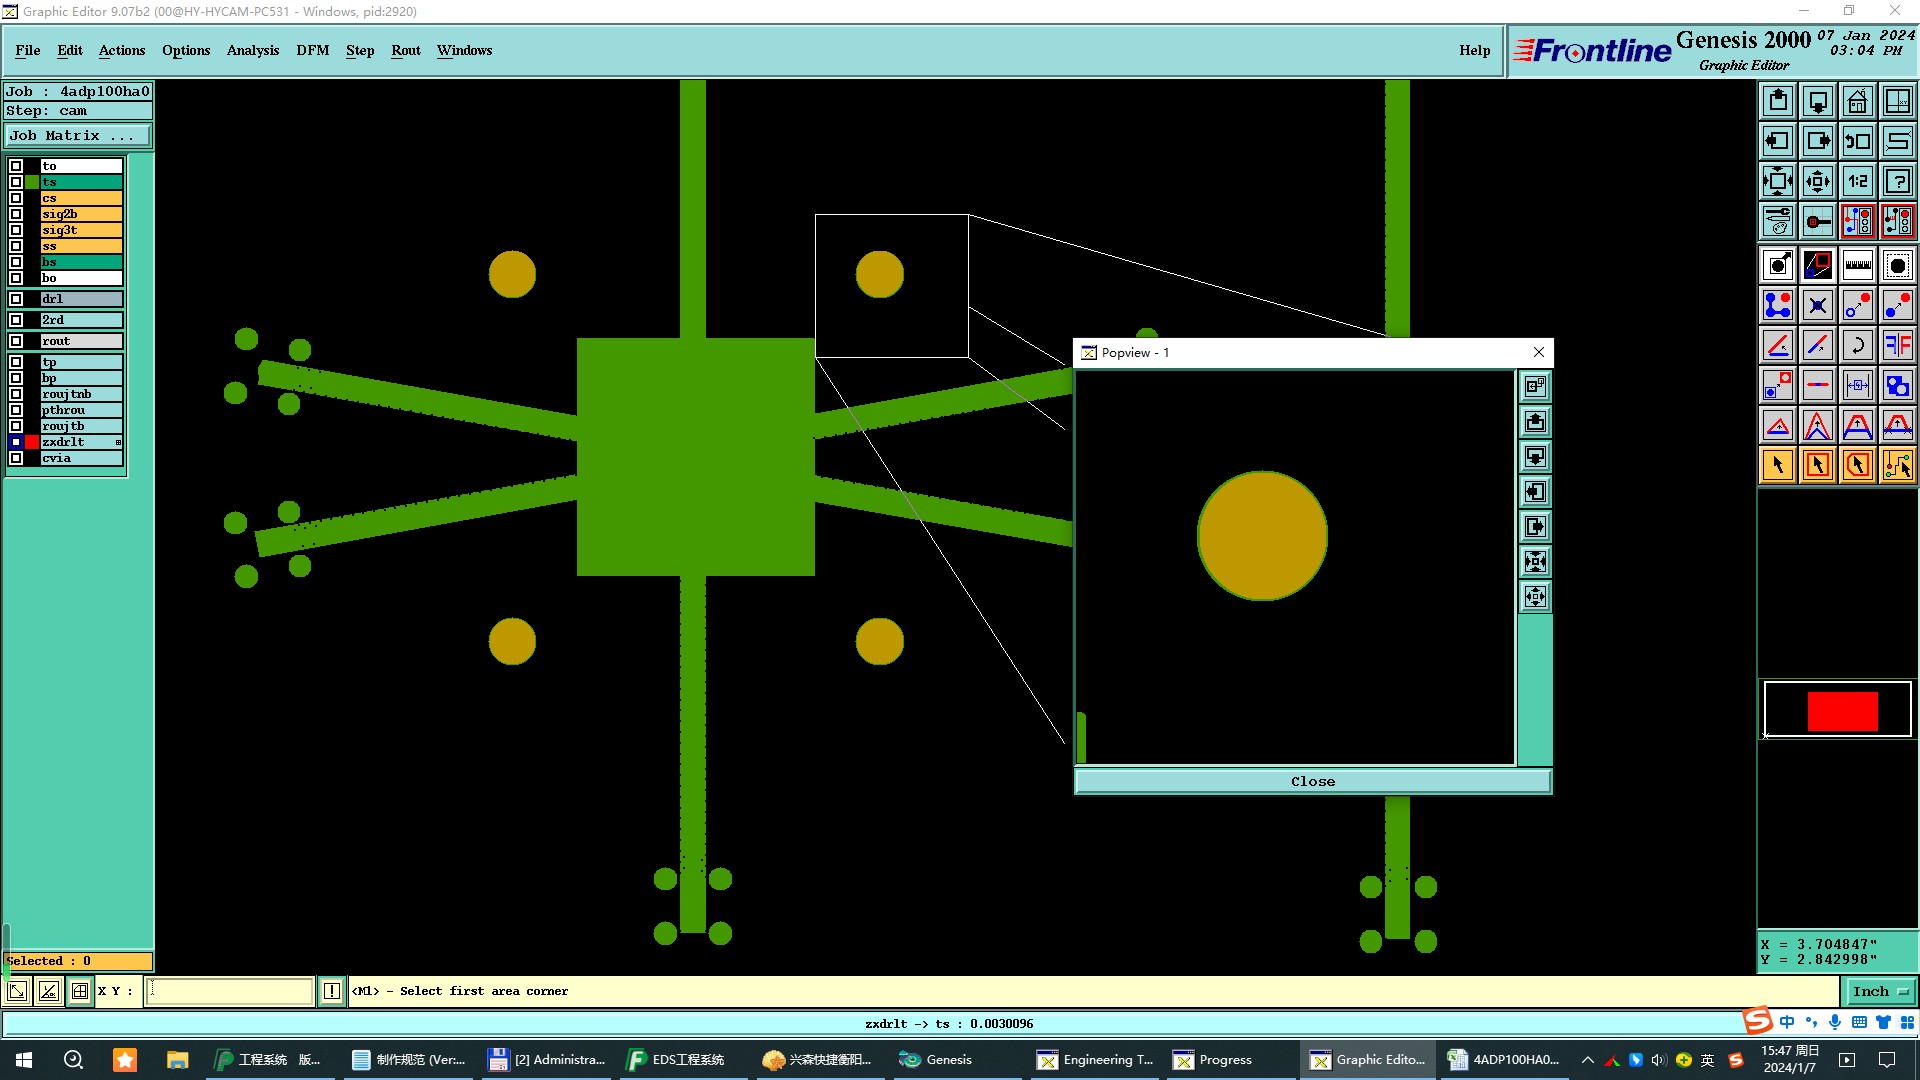Toggle the checkbox for layer rout
This screenshot has height=1080, width=1920.
pos(16,341)
